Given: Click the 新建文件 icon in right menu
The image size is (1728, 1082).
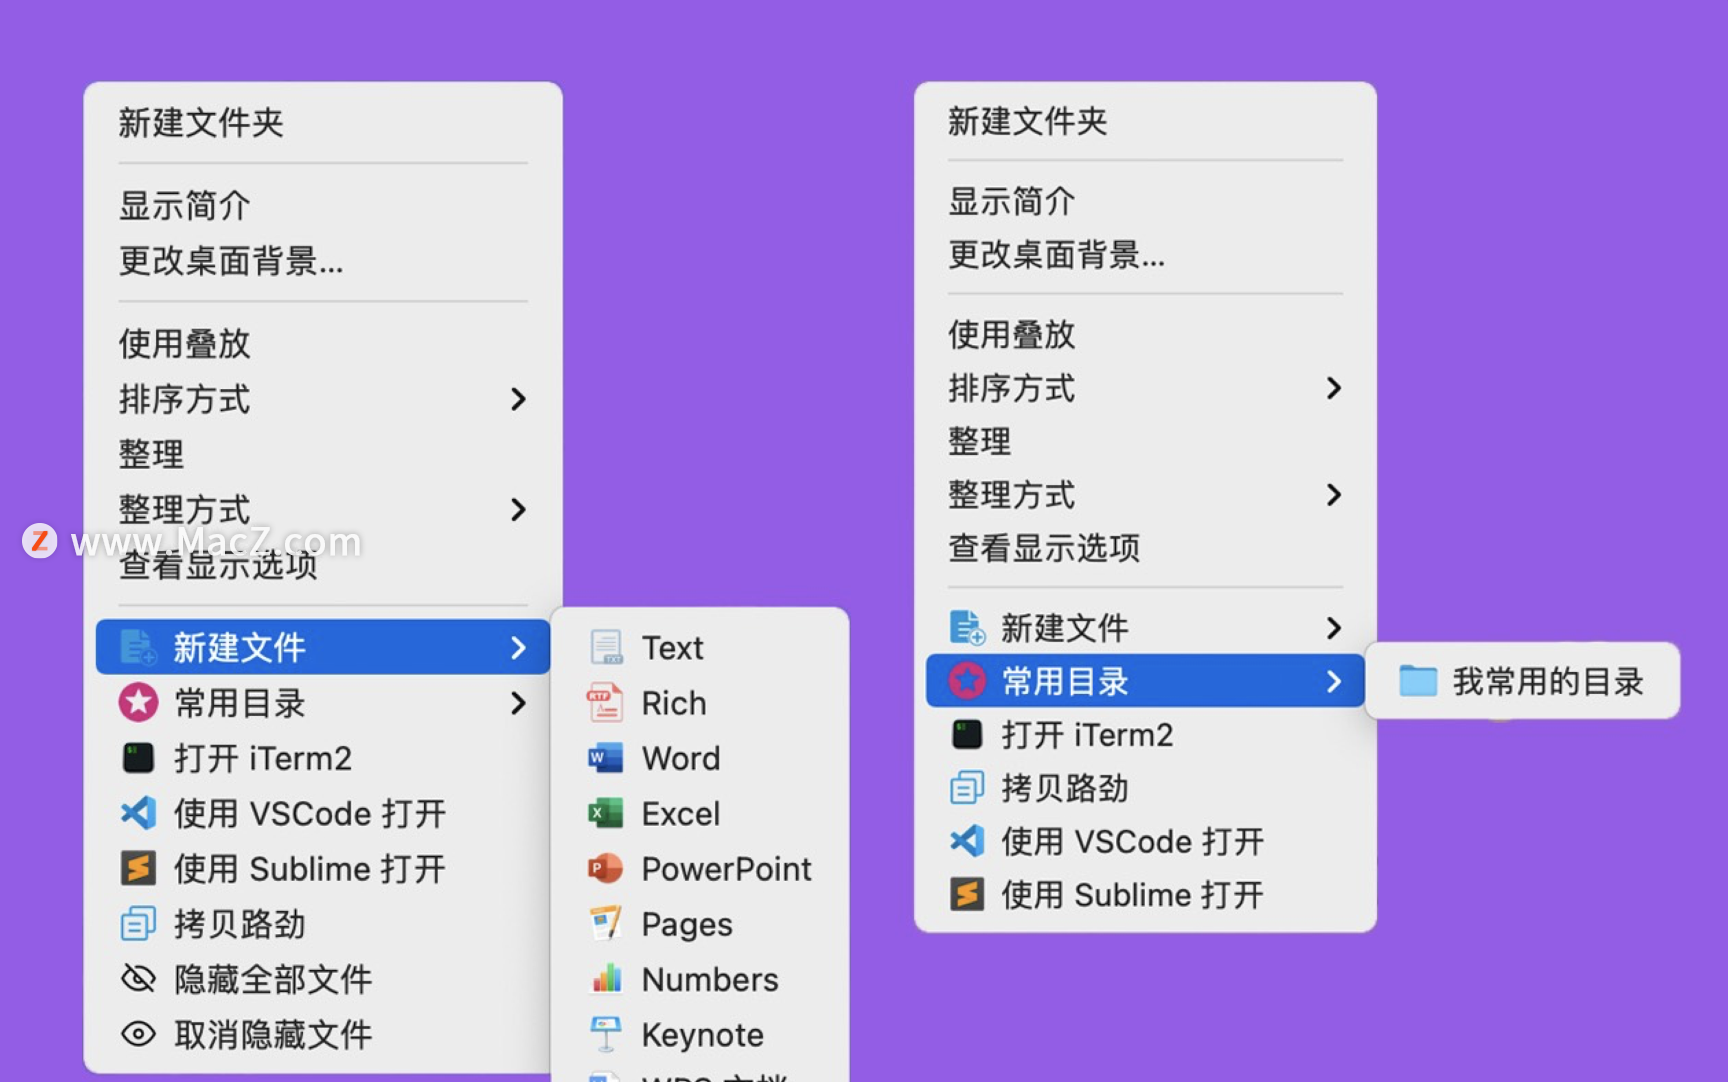Looking at the screenshot, I should (x=967, y=628).
